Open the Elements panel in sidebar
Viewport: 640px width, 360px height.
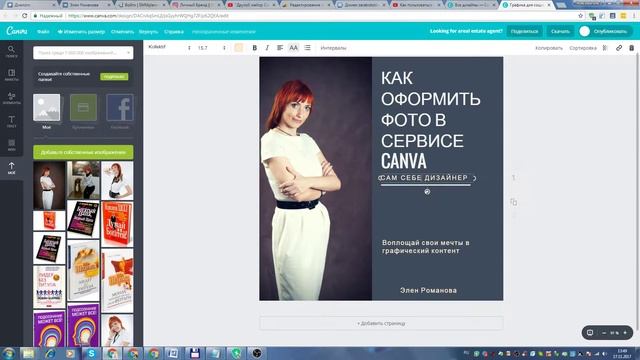(x=11, y=98)
